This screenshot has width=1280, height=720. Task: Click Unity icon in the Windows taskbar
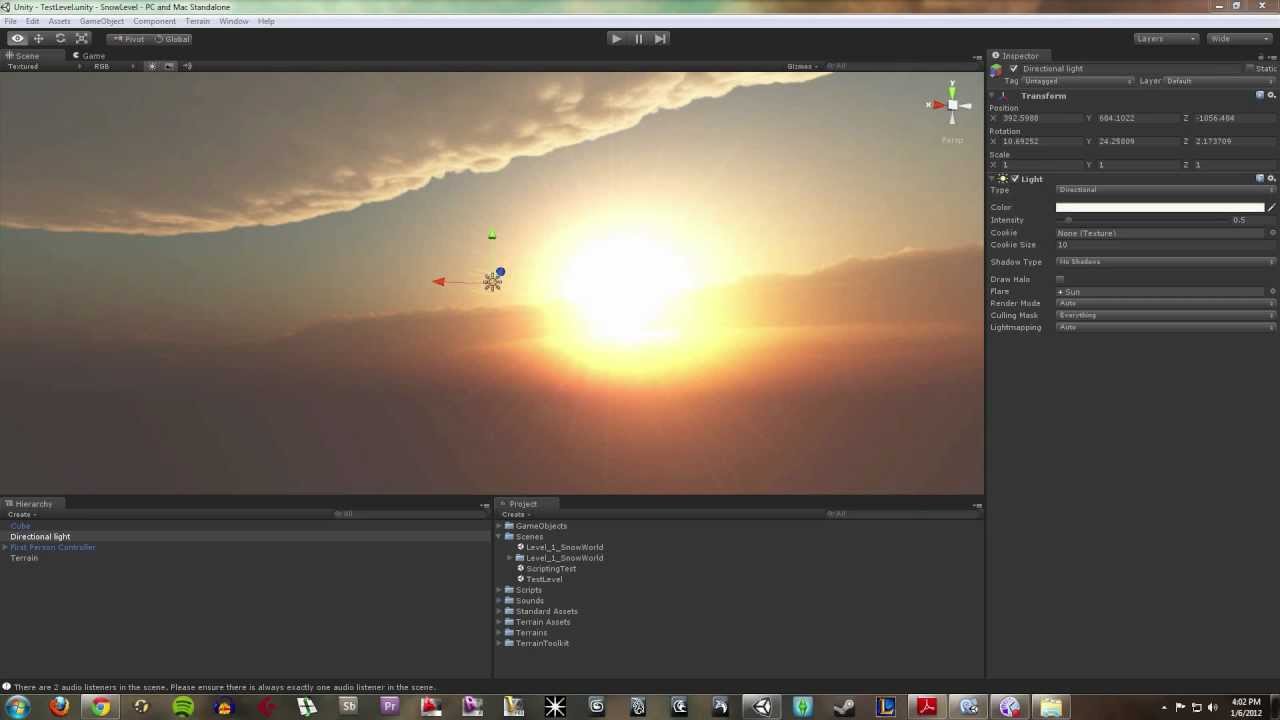pos(762,707)
